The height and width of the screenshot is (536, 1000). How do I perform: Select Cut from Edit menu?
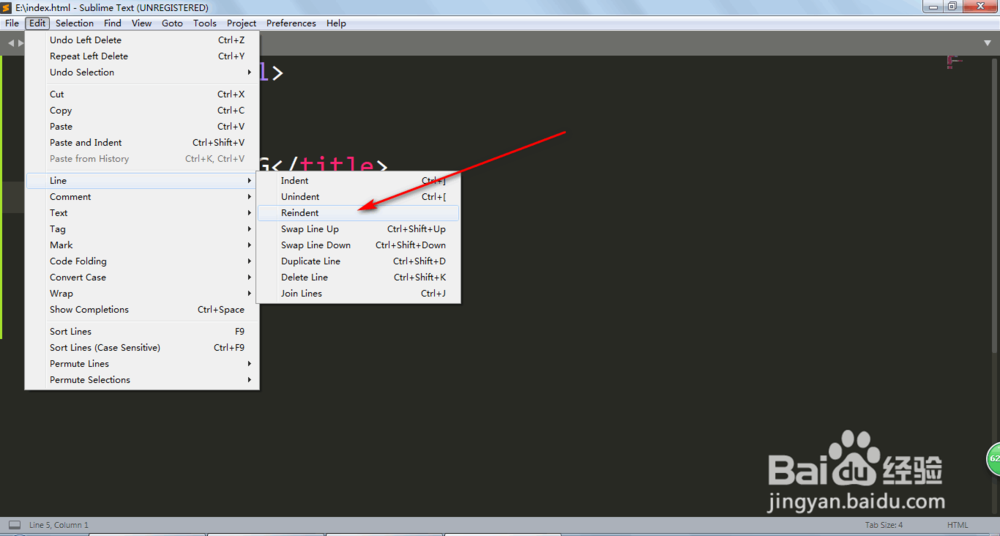point(142,94)
